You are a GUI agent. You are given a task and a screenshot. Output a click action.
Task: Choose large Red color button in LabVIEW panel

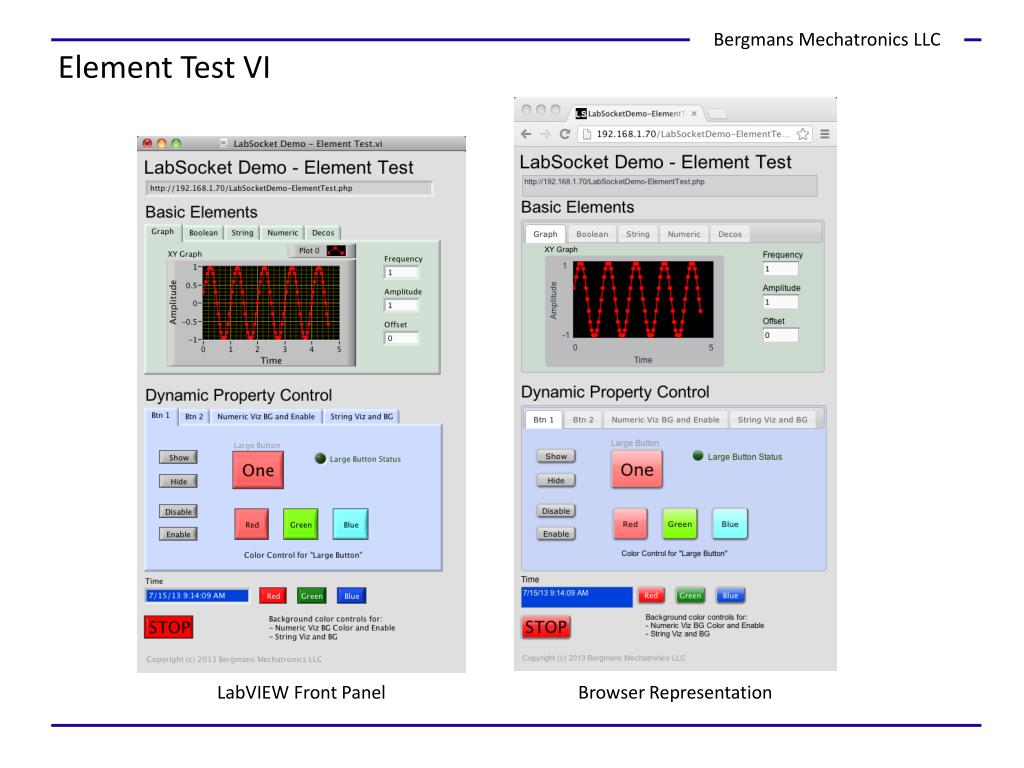coord(251,524)
